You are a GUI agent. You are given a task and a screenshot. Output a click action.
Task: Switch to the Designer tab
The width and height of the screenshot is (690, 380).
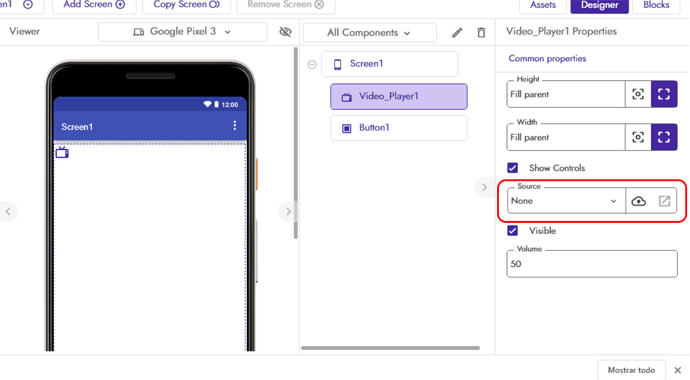(599, 5)
